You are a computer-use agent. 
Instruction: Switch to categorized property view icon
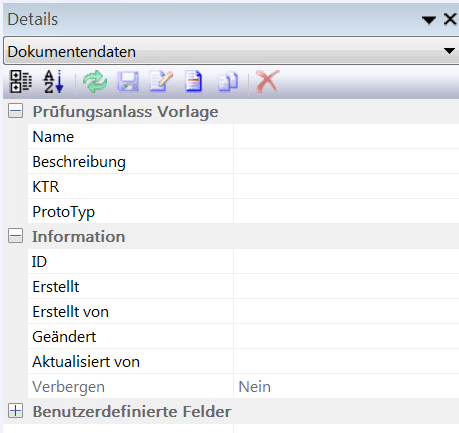(x=21, y=81)
